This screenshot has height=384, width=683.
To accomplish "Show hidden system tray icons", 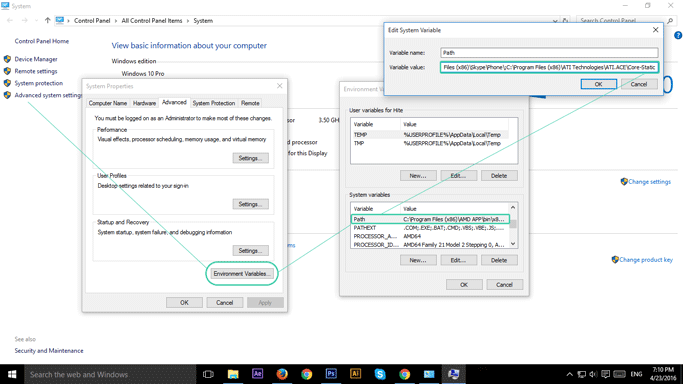I will click(569, 374).
